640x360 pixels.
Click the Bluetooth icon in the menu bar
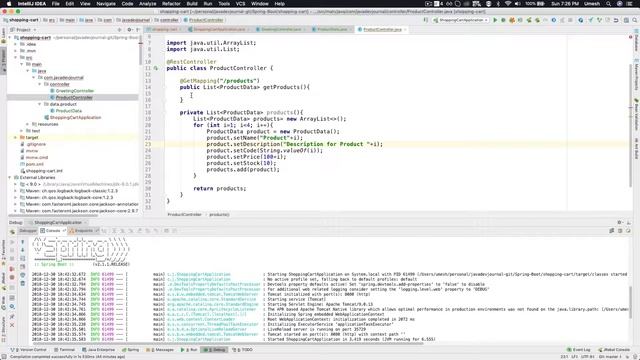click(x=498, y=4)
